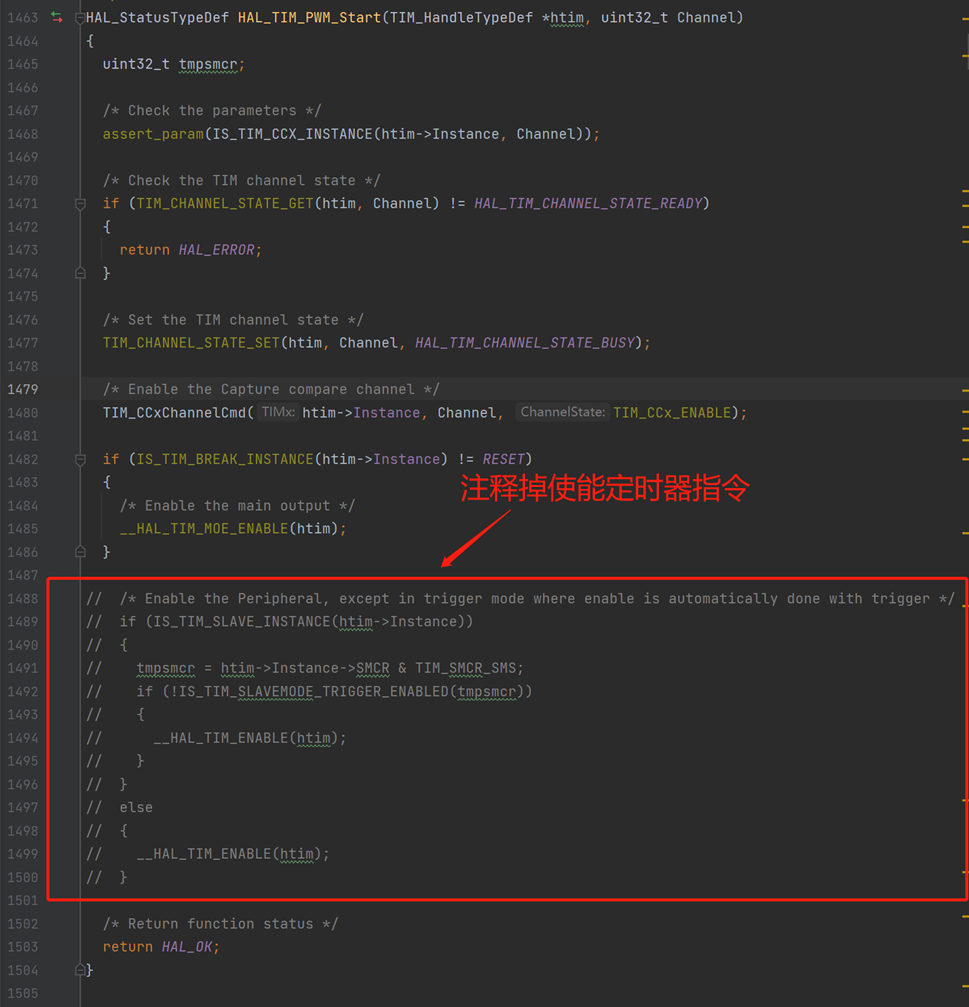Viewport: 969px width, 1007px height.
Task: Click the tmpsmcr variable declaration on line 1465
Action: [208, 64]
